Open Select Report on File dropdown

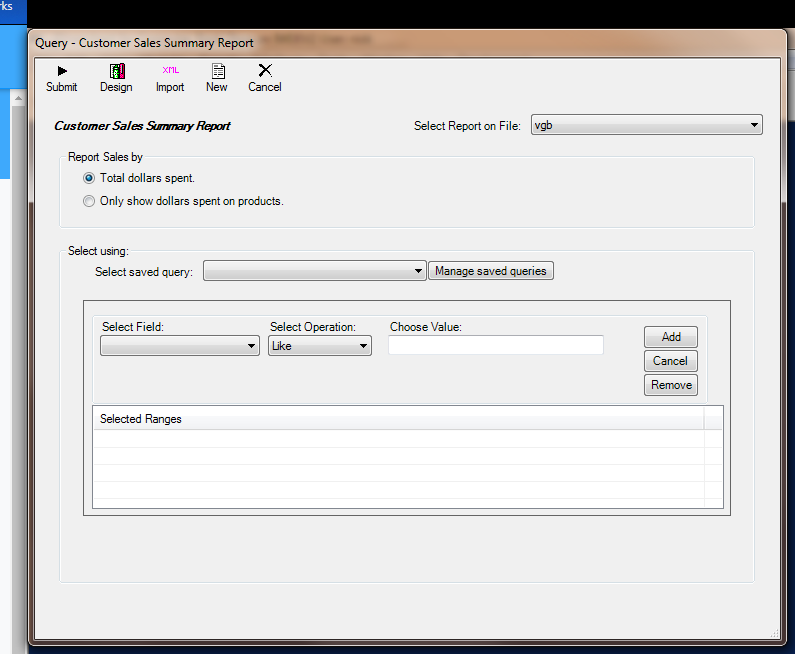point(646,125)
